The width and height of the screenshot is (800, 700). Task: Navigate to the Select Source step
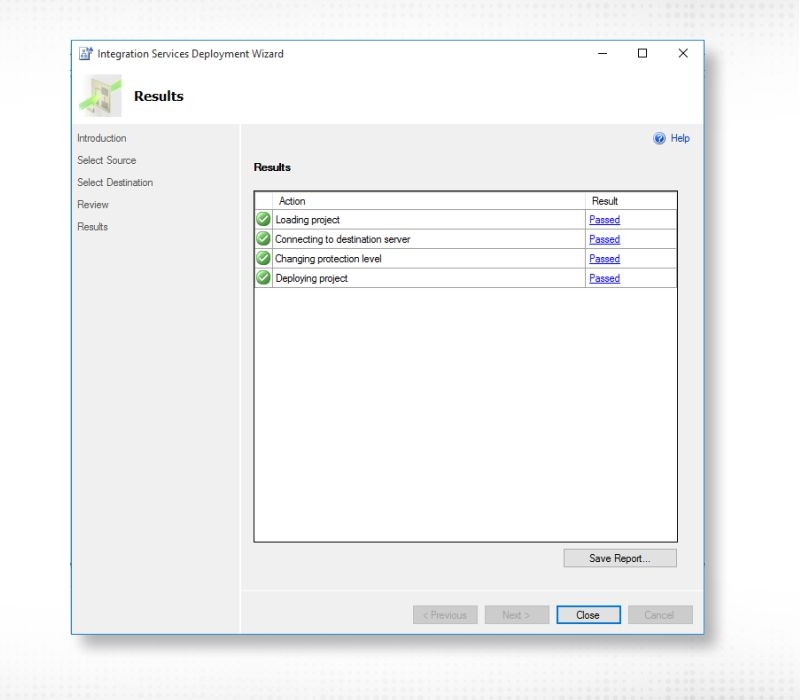point(104,160)
